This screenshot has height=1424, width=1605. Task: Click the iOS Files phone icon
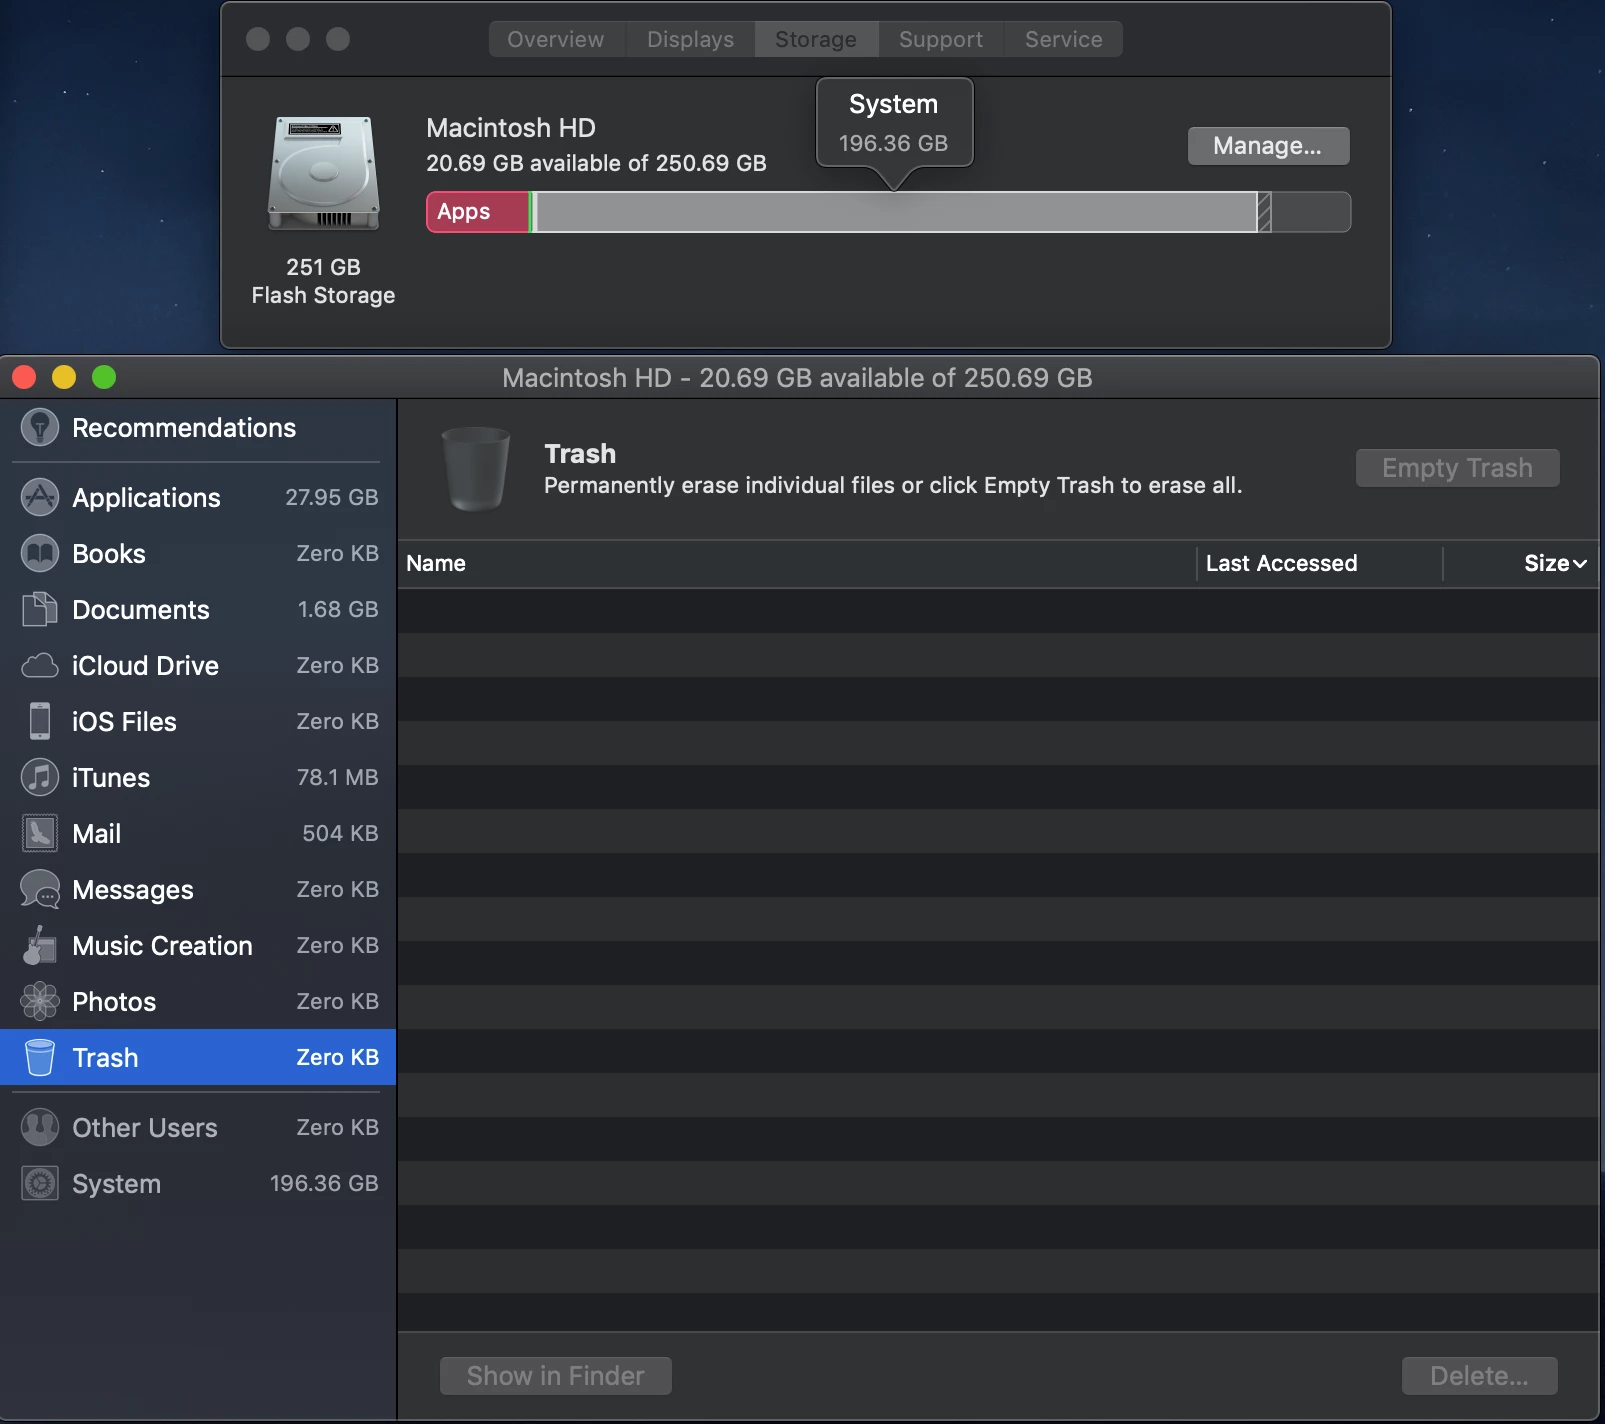(40, 721)
